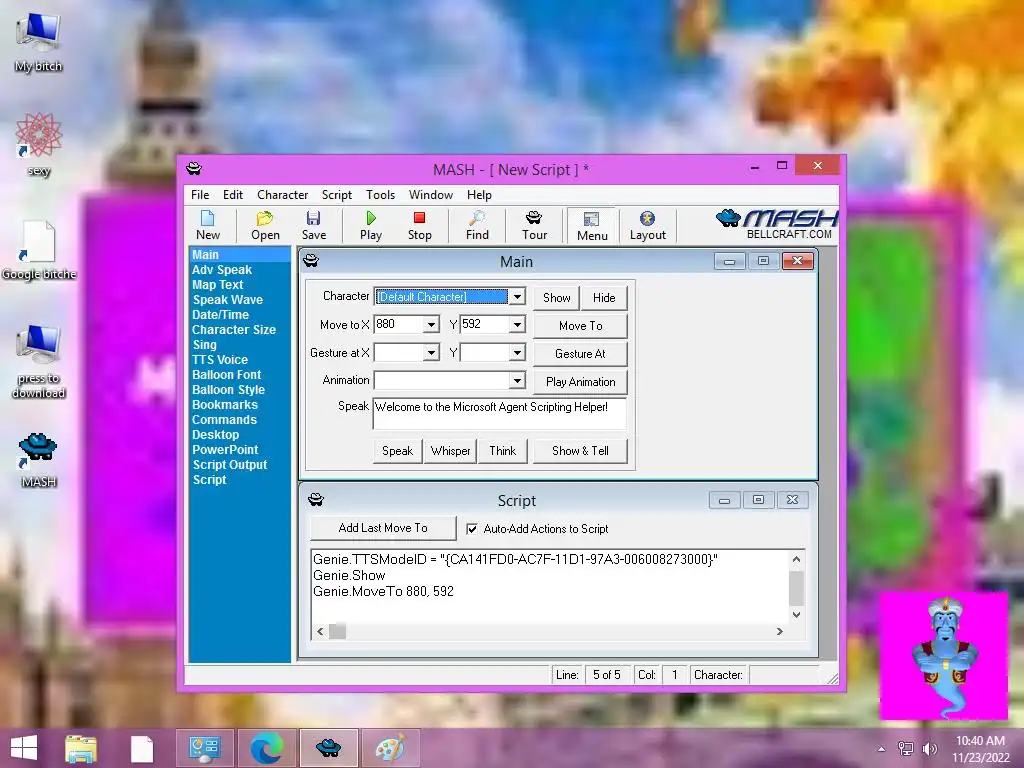The width and height of the screenshot is (1024, 768).
Task: Stop playback with the red Stop icon
Action: click(419, 225)
